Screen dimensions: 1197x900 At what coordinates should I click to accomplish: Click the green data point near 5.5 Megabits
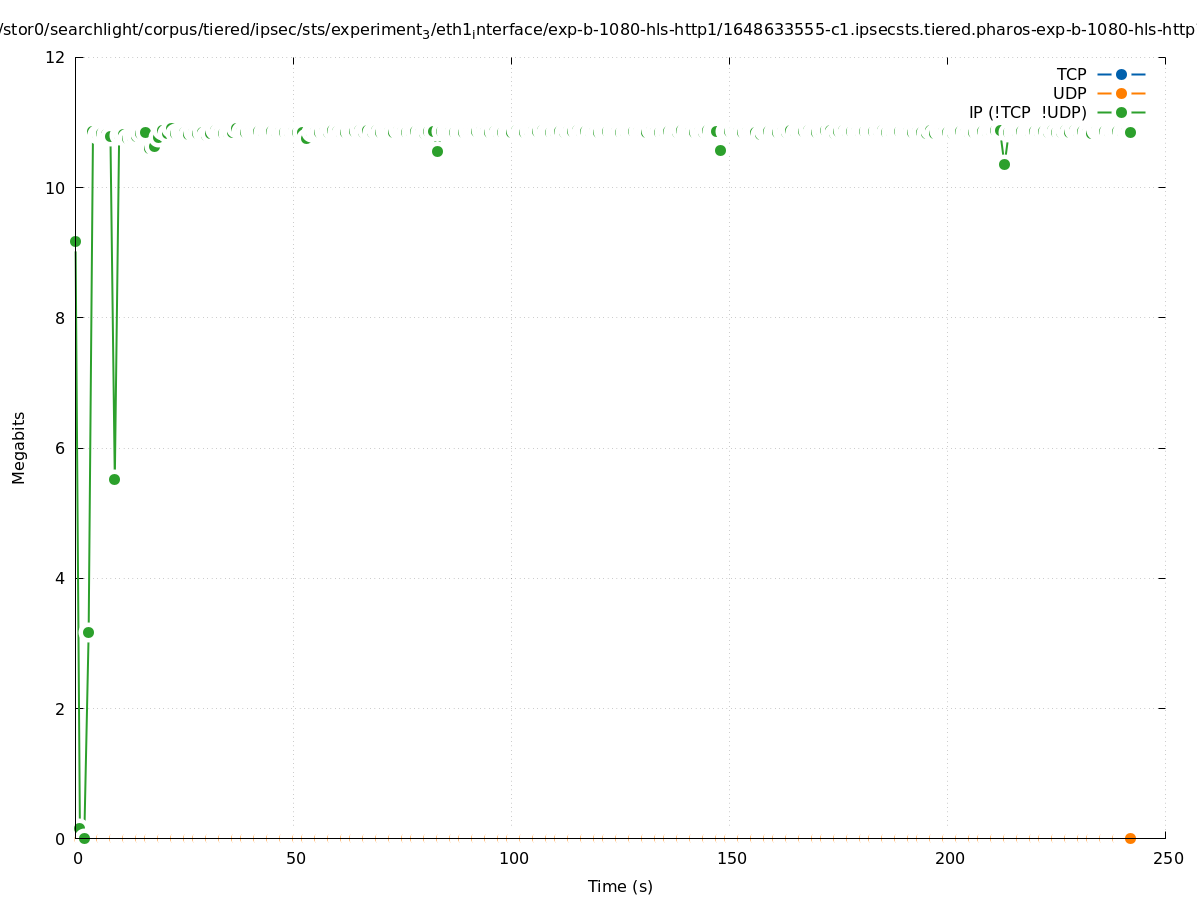click(x=114, y=479)
